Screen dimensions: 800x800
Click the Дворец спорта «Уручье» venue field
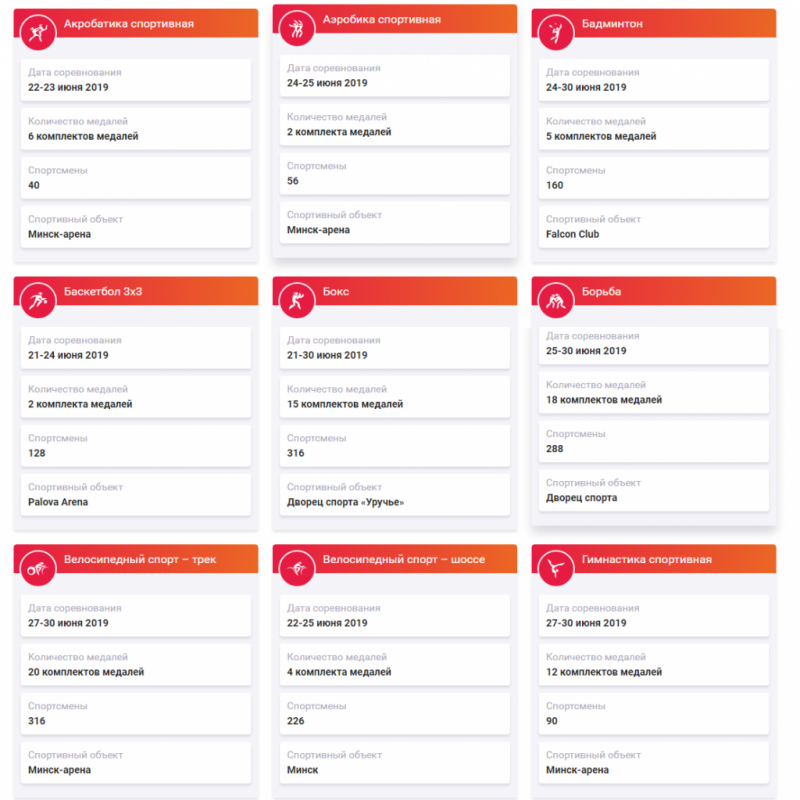395,495
